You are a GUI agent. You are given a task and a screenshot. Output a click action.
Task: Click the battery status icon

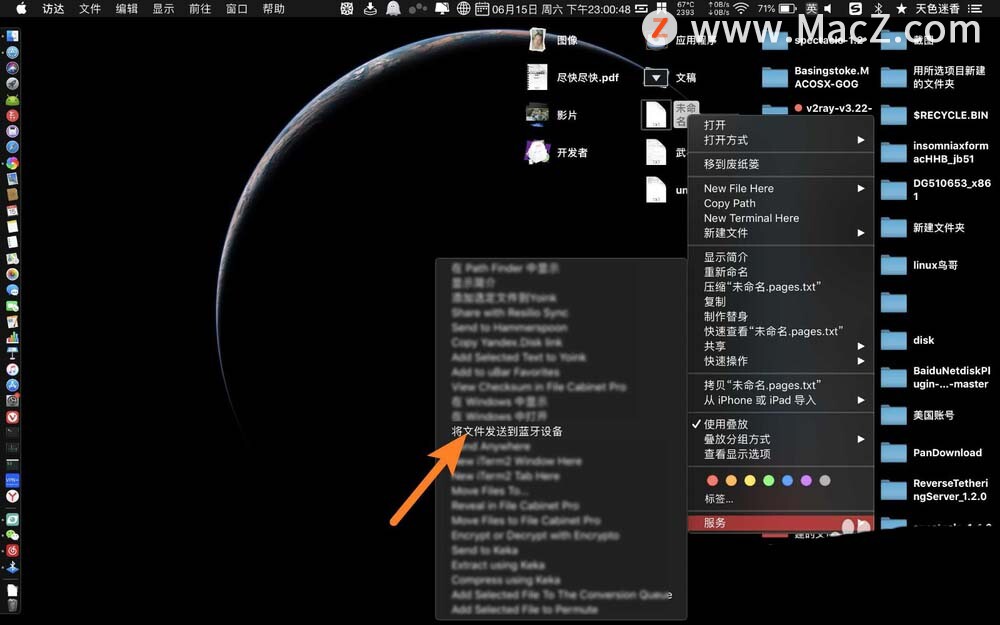(x=788, y=8)
